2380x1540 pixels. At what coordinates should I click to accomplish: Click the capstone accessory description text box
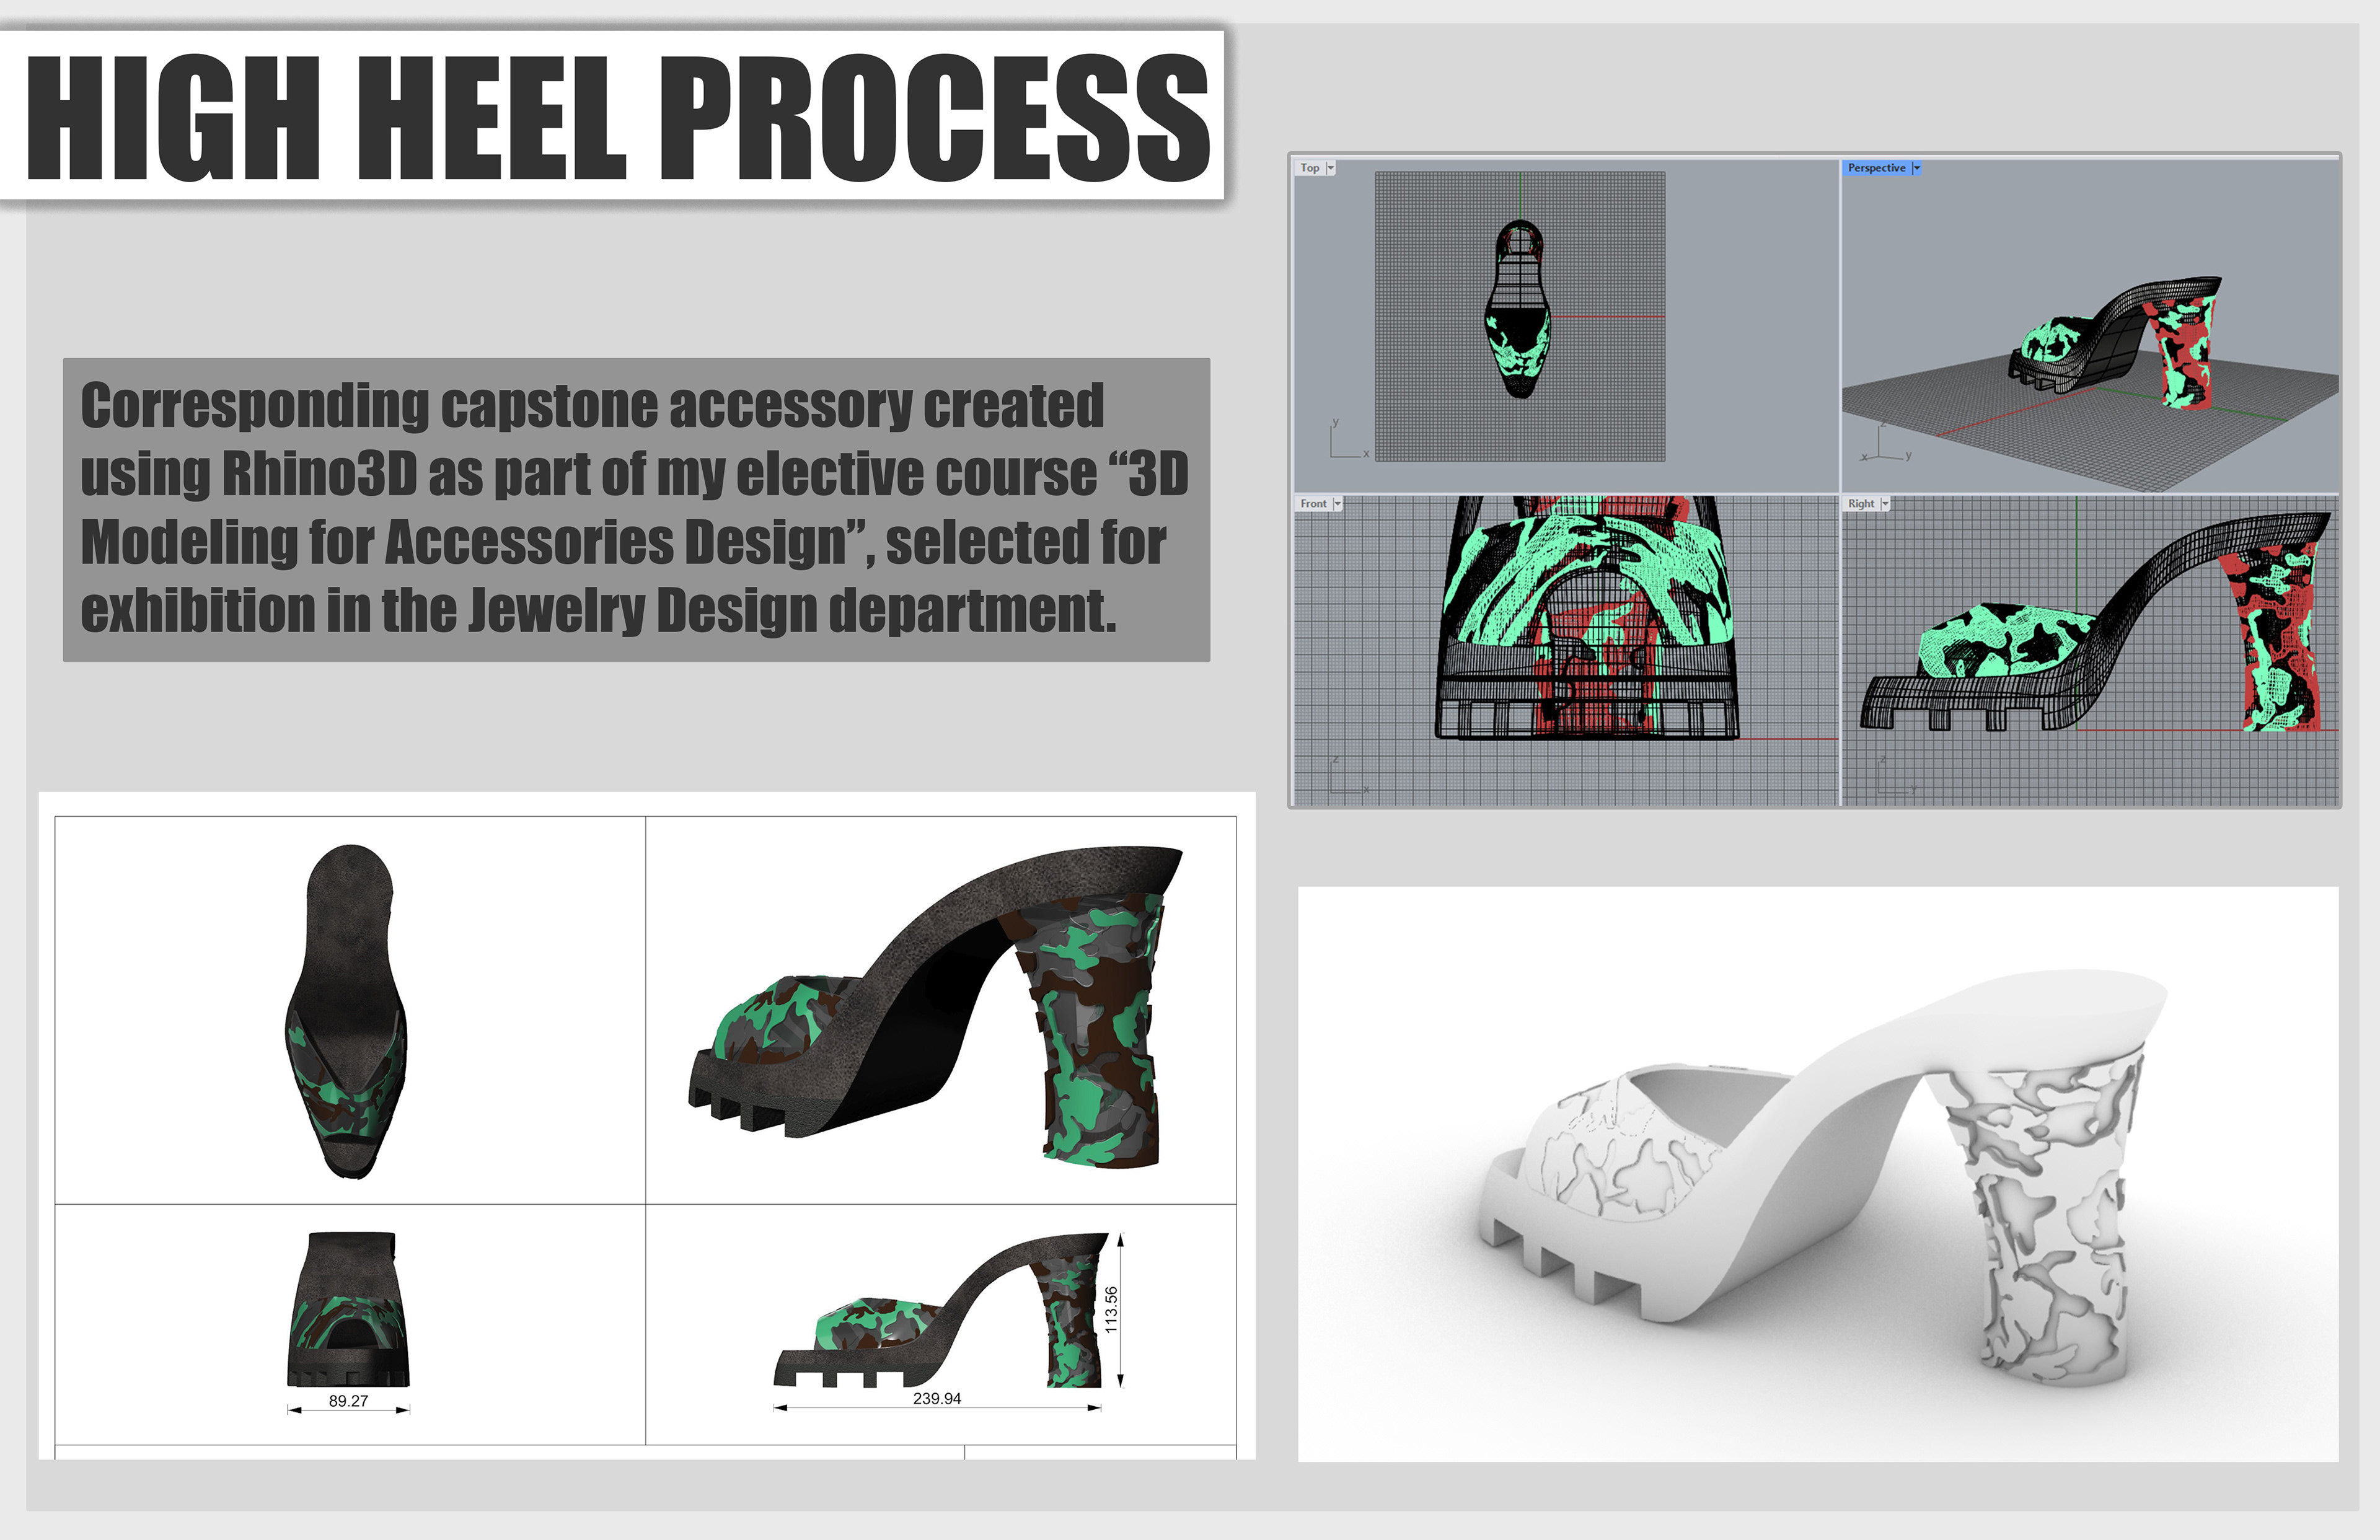point(636,509)
